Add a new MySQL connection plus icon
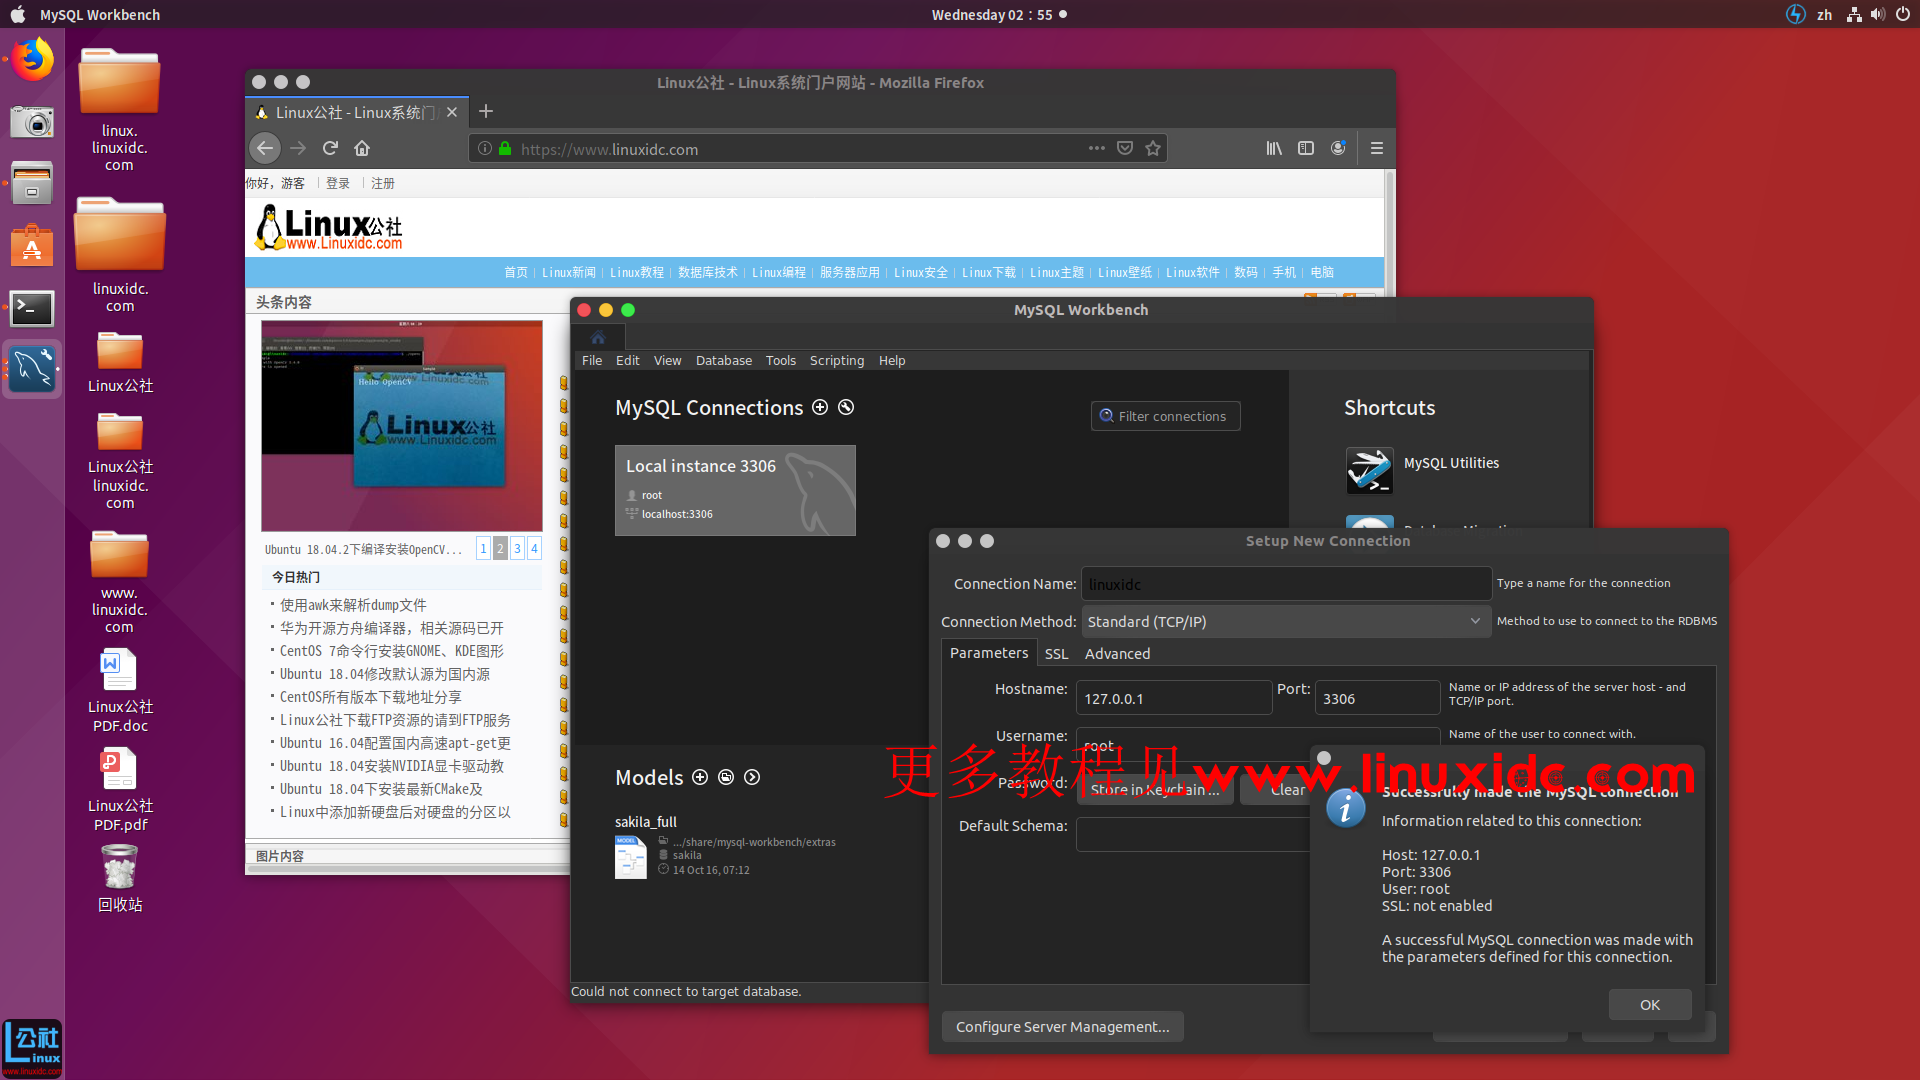The height and width of the screenshot is (1080, 1920). click(820, 407)
